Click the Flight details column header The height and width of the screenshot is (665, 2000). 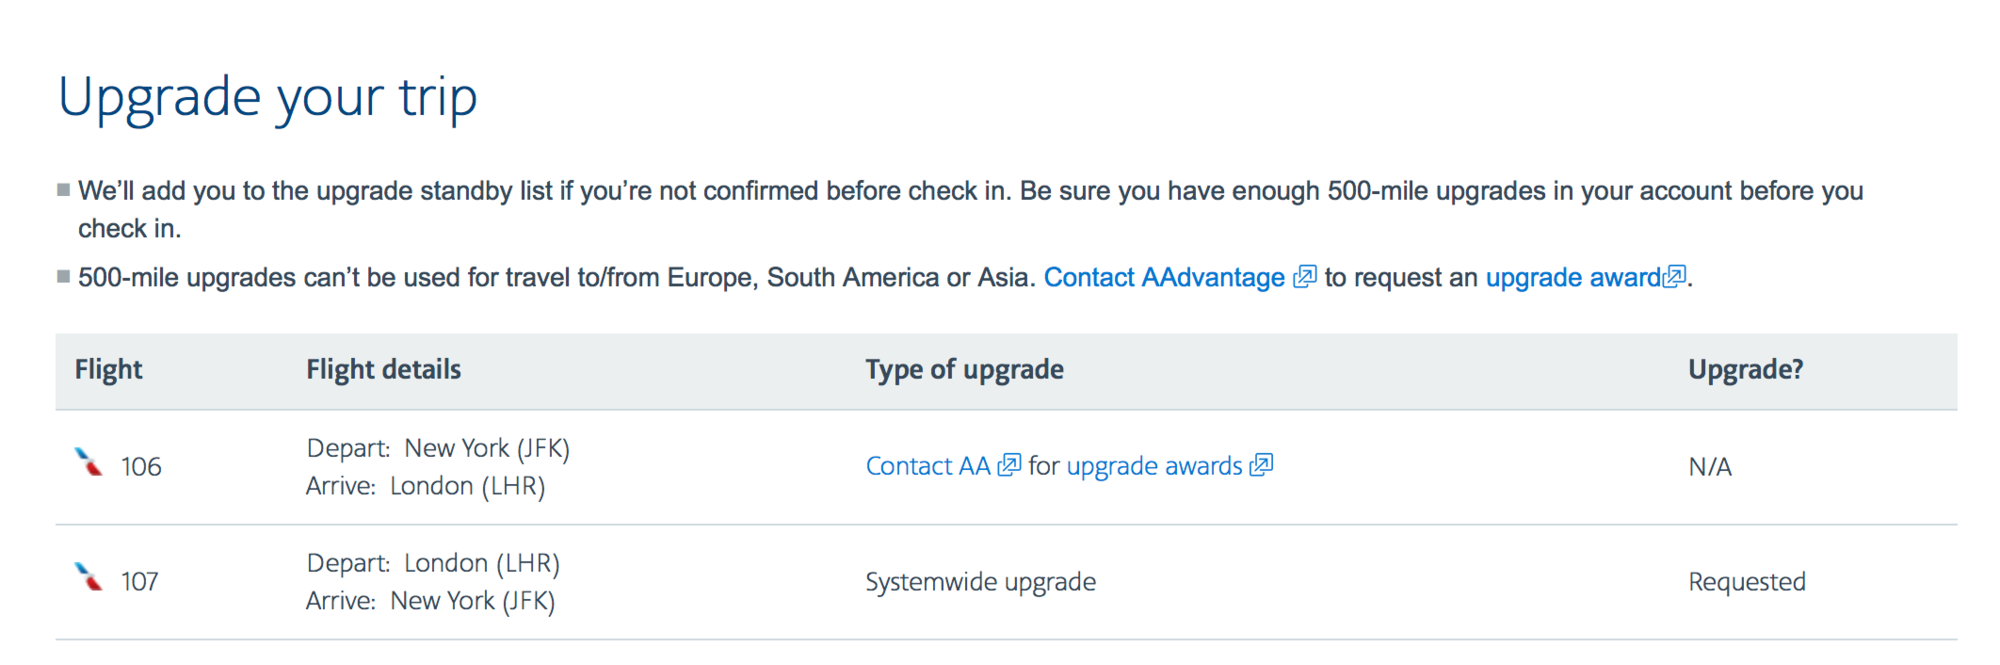[x=383, y=370]
